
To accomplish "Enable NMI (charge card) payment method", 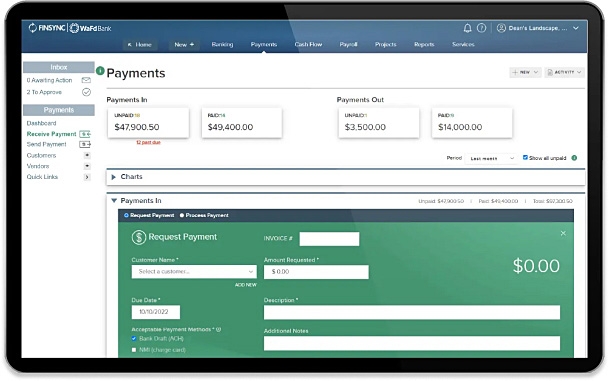I will point(134,350).
